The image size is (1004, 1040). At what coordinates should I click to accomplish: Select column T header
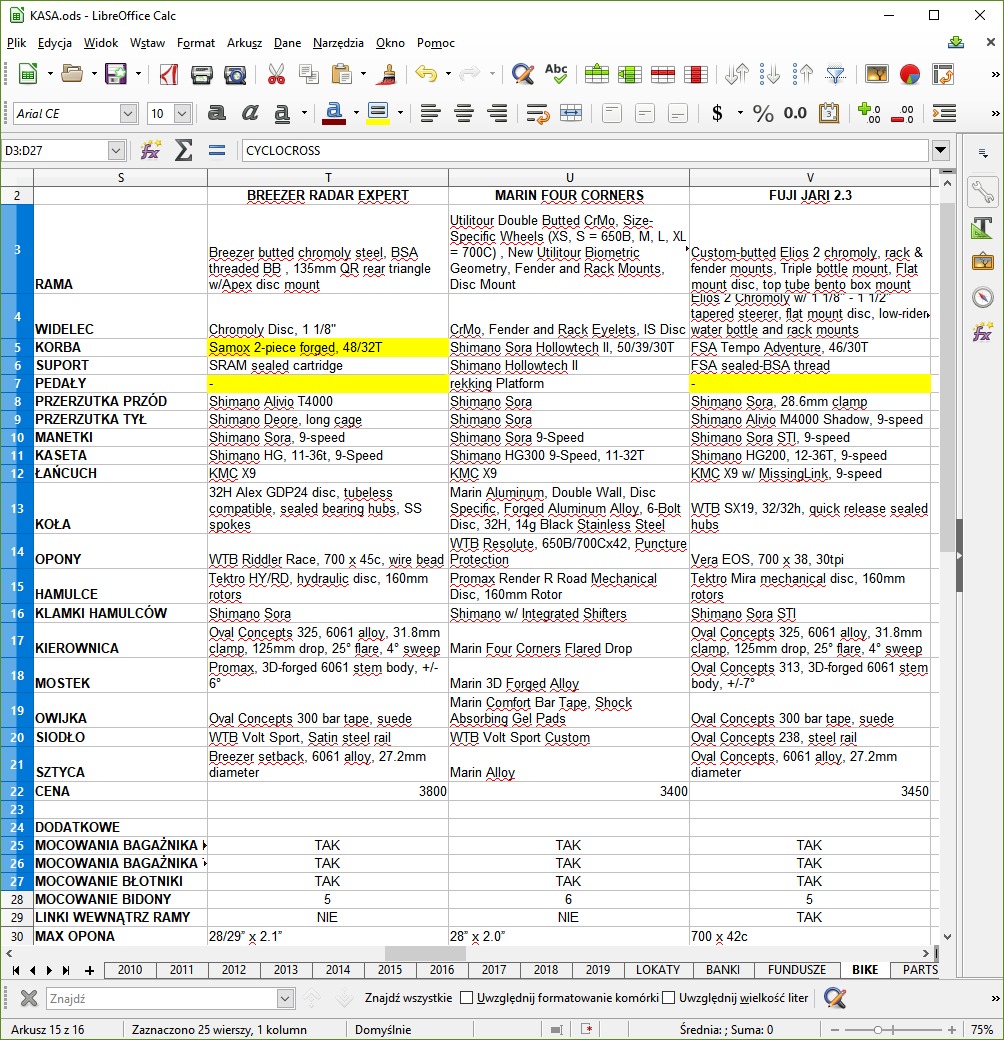coord(328,178)
